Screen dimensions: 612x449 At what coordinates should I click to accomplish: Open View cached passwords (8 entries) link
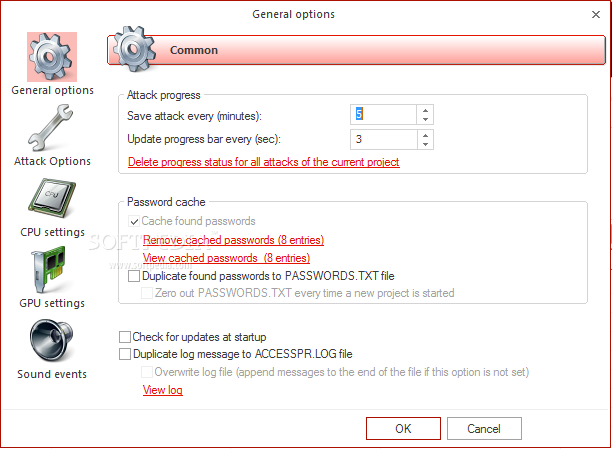(x=226, y=258)
